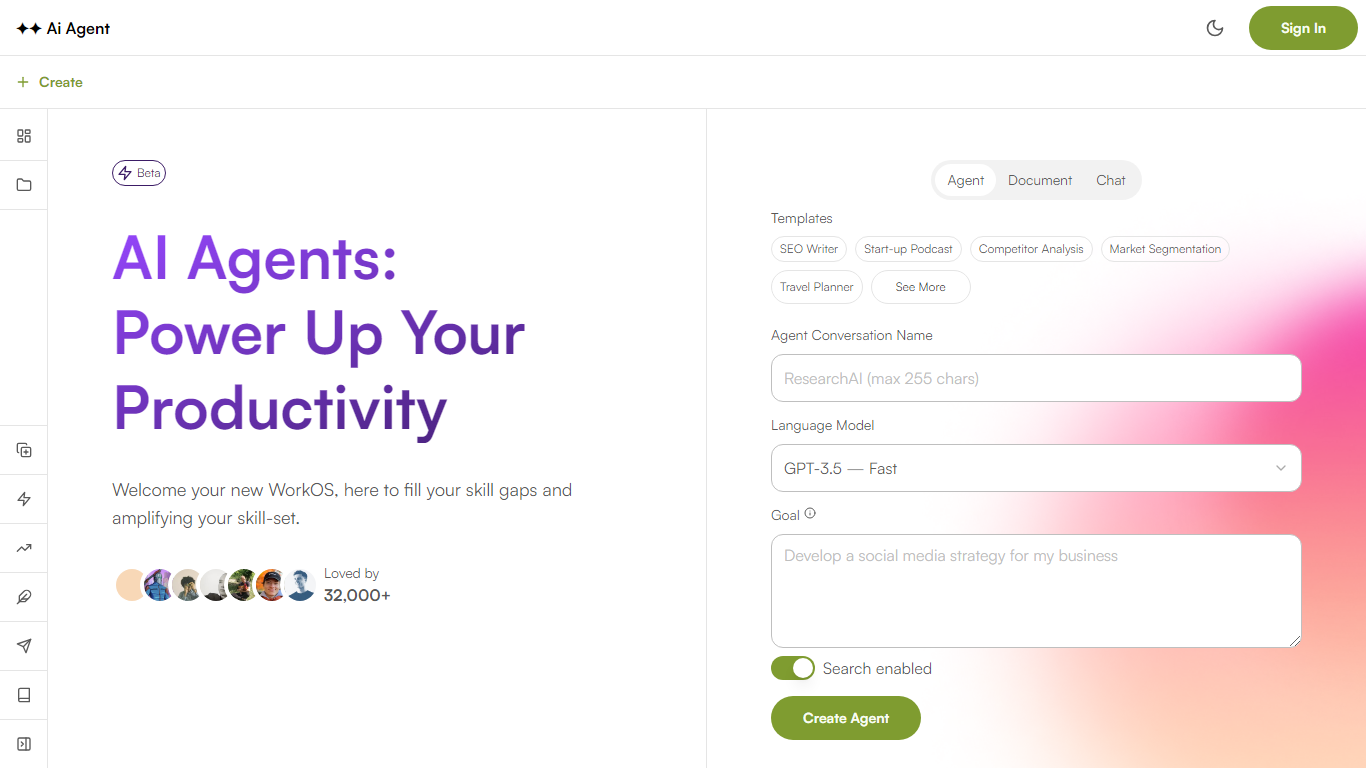Select the SEO Writer template
The width and height of the screenshot is (1366, 768).
(809, 249)
